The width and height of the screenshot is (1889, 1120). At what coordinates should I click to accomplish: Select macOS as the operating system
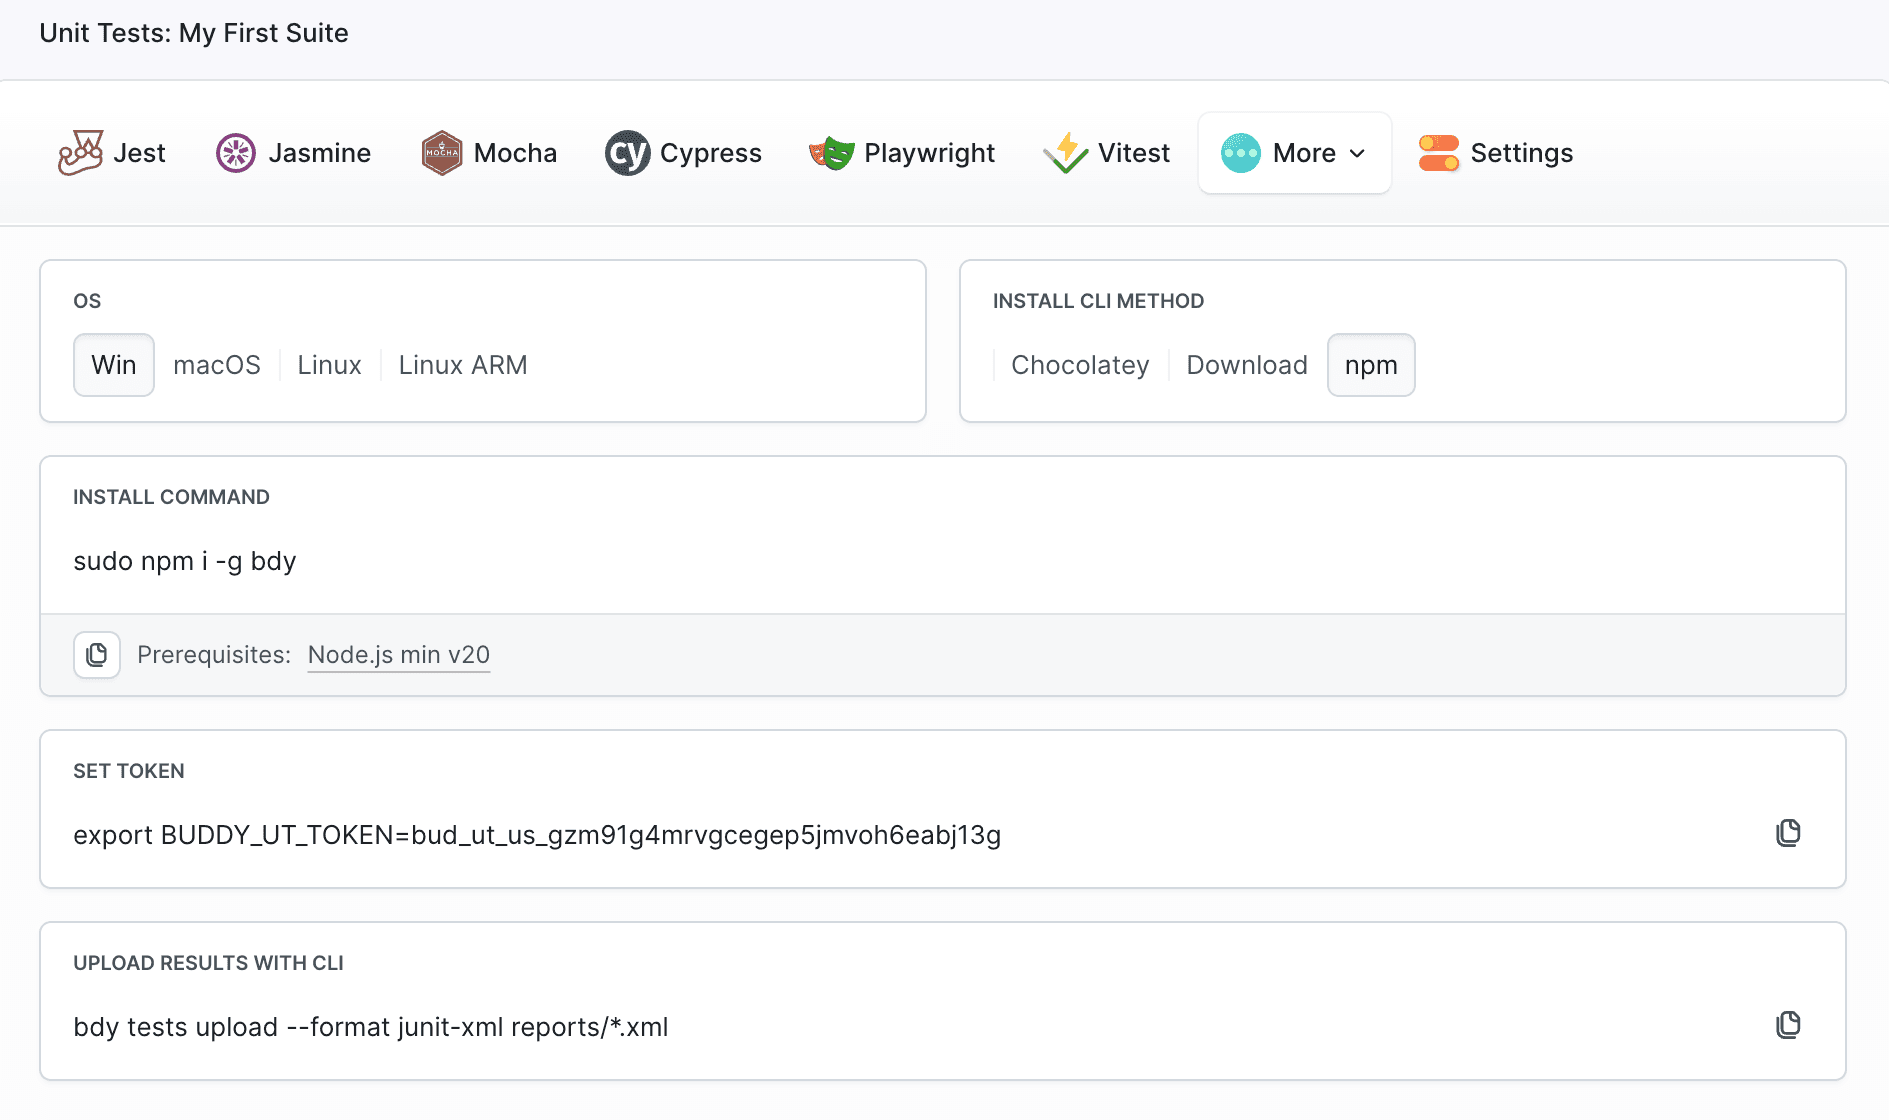pyautogui.click(x=217, y=364)
